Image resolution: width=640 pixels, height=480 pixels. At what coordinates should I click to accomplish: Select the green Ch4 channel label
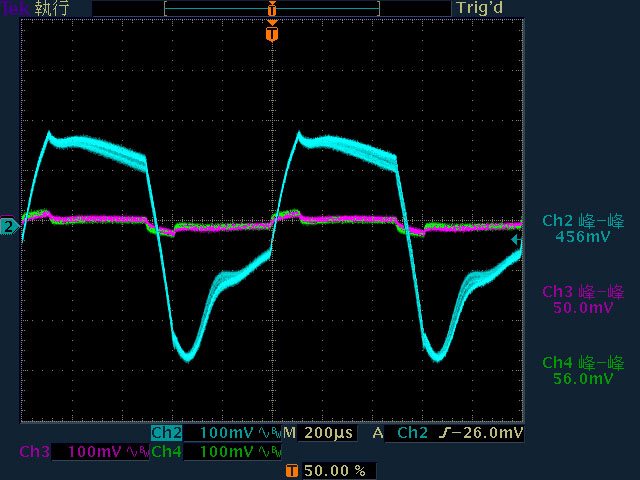click(x=166, y=452)
